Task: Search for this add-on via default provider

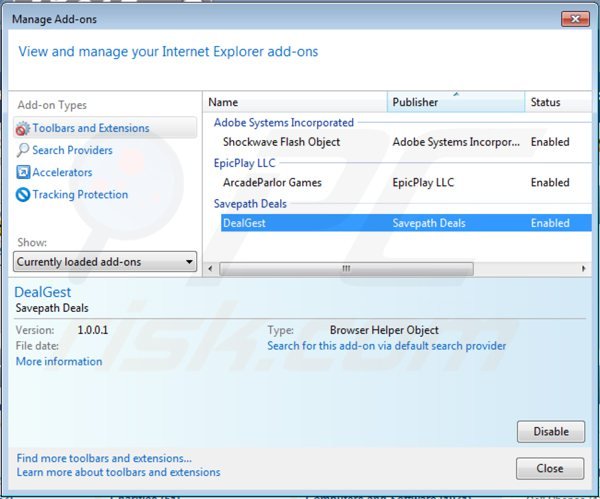Action: pyautogui.click(x=386, y=346)
